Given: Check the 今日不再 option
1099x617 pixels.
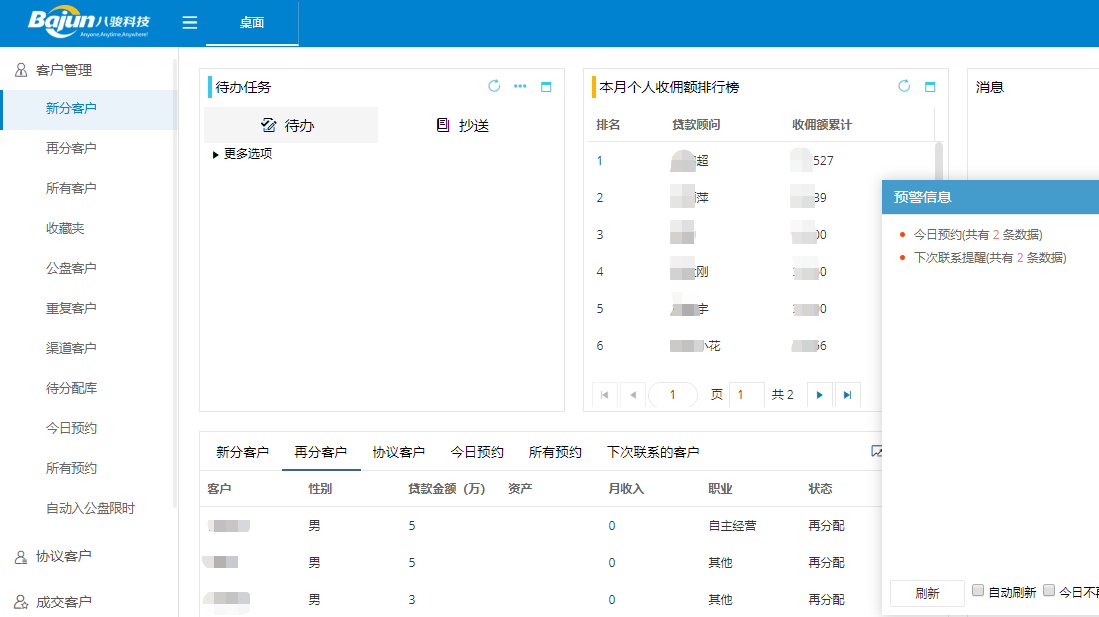Looking at the screenshot, I should (x=1048, y=592).
